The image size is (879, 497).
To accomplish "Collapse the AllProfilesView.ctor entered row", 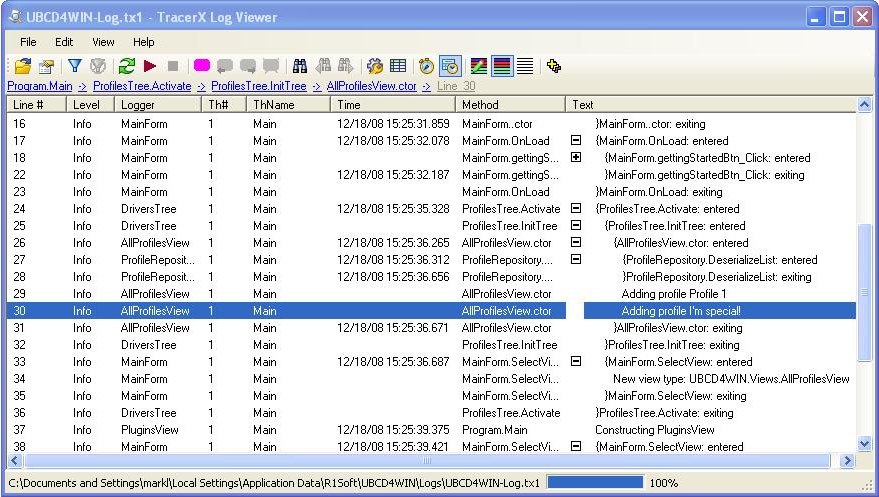I will [576, 243].
